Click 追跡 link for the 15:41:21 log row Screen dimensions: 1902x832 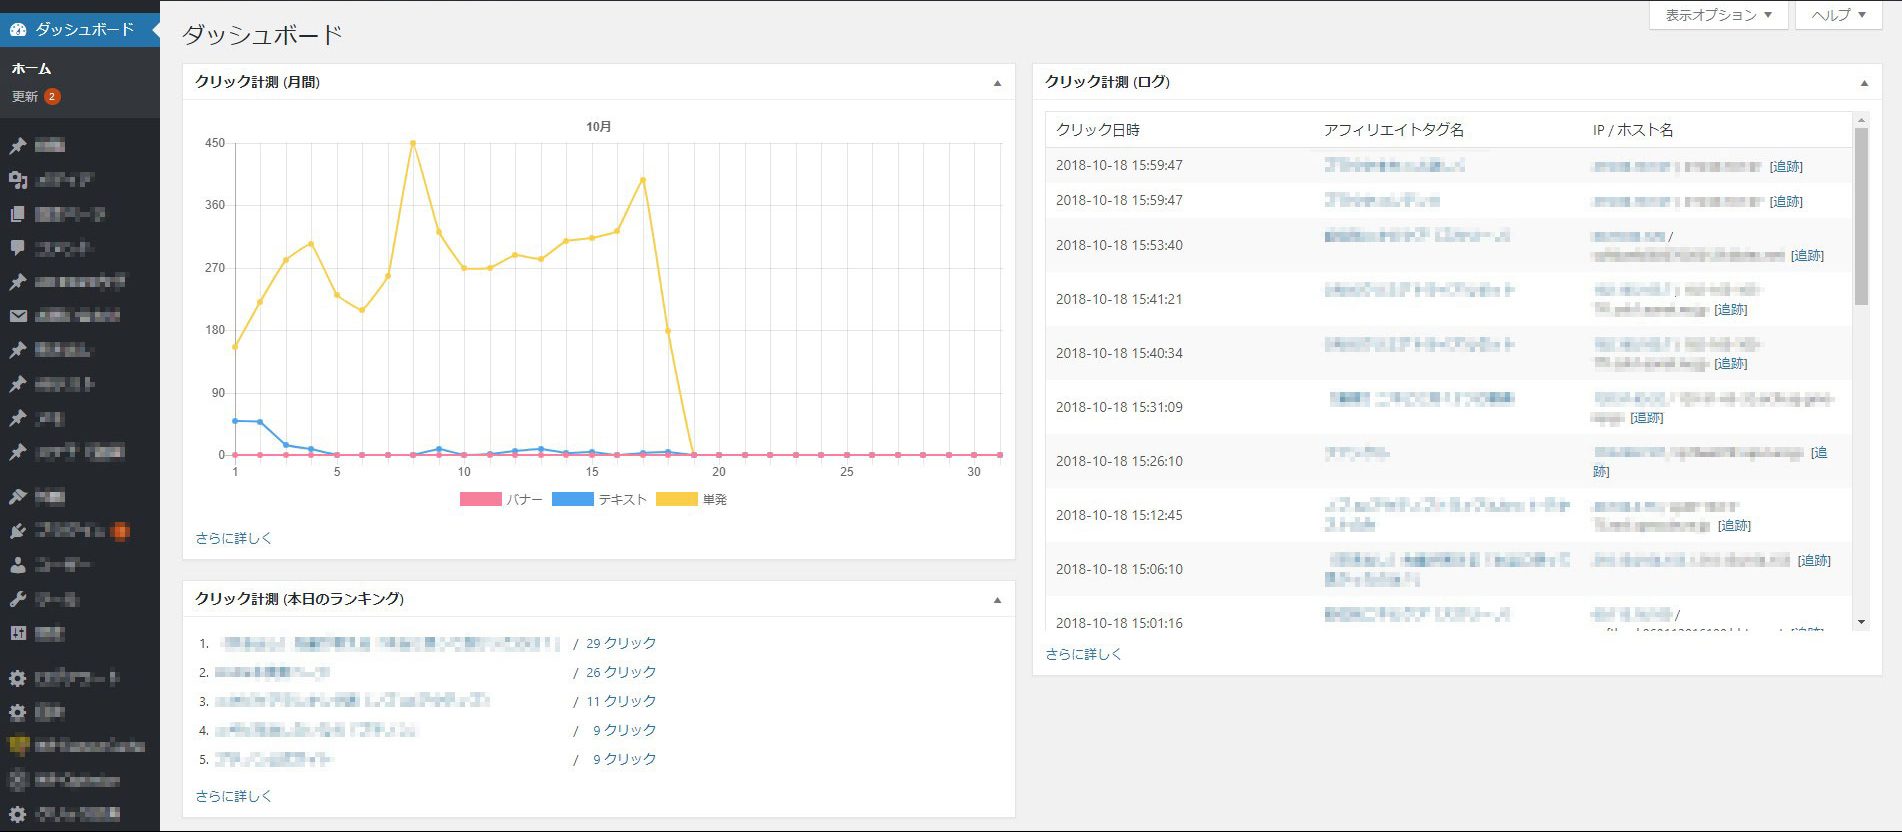[x=1731, y=310]
